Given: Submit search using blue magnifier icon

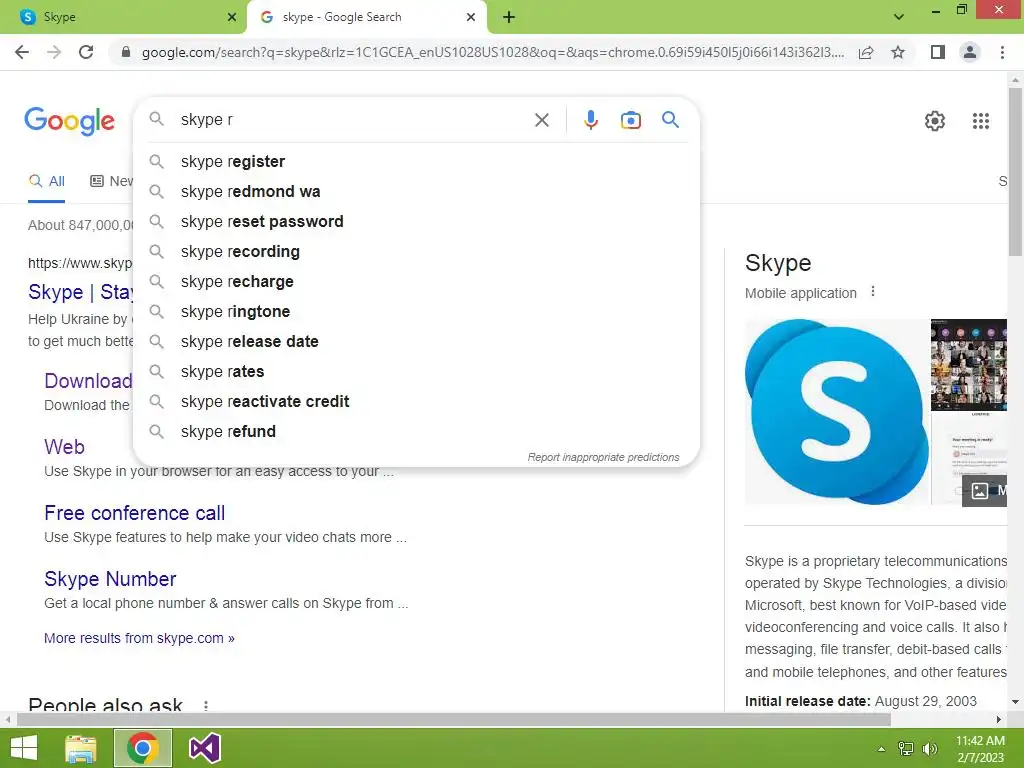Looking at the screenshot, I should 670,120.
